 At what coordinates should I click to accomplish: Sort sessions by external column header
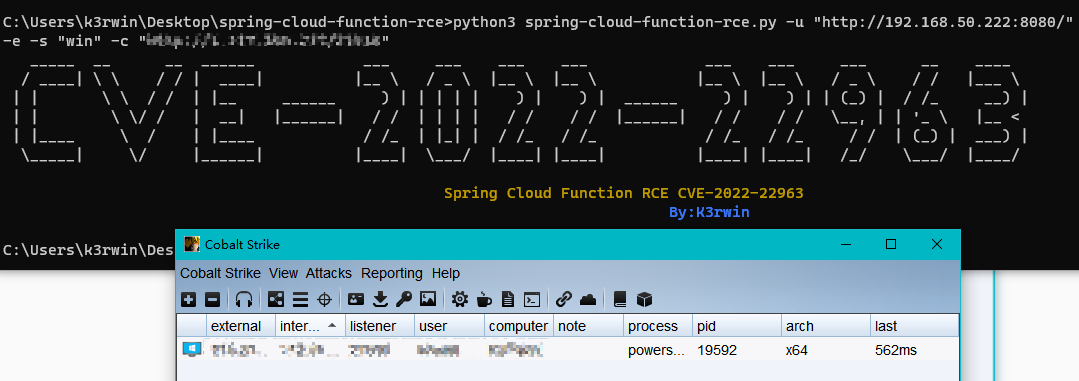pos(241,326)
